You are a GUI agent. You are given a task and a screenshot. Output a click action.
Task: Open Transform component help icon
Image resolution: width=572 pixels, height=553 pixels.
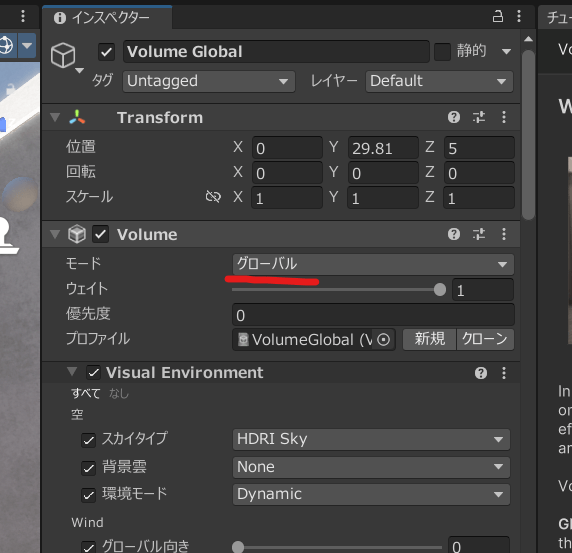454,117
